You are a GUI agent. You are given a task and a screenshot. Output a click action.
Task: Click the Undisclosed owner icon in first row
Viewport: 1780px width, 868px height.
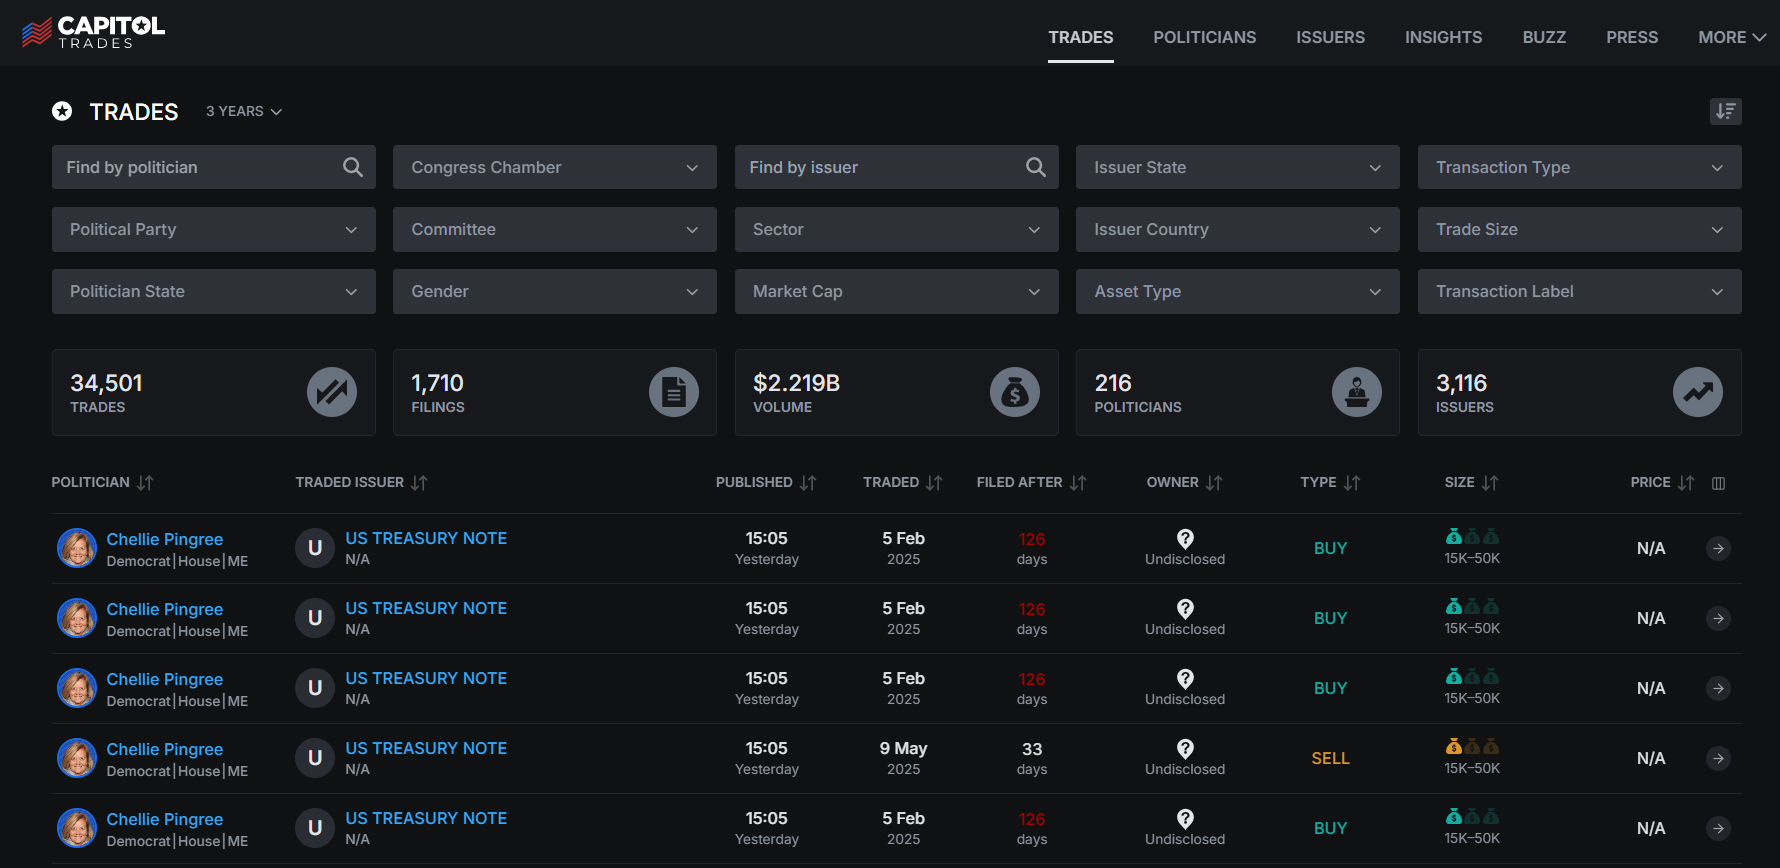coord(1185,538)
